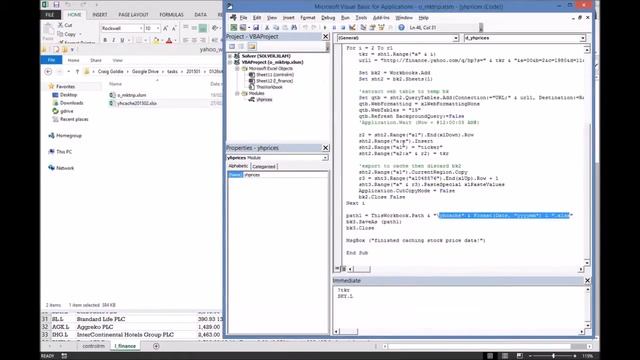Click the Paste button in Excel ribbon
The image size is (640, 360).
48,32
